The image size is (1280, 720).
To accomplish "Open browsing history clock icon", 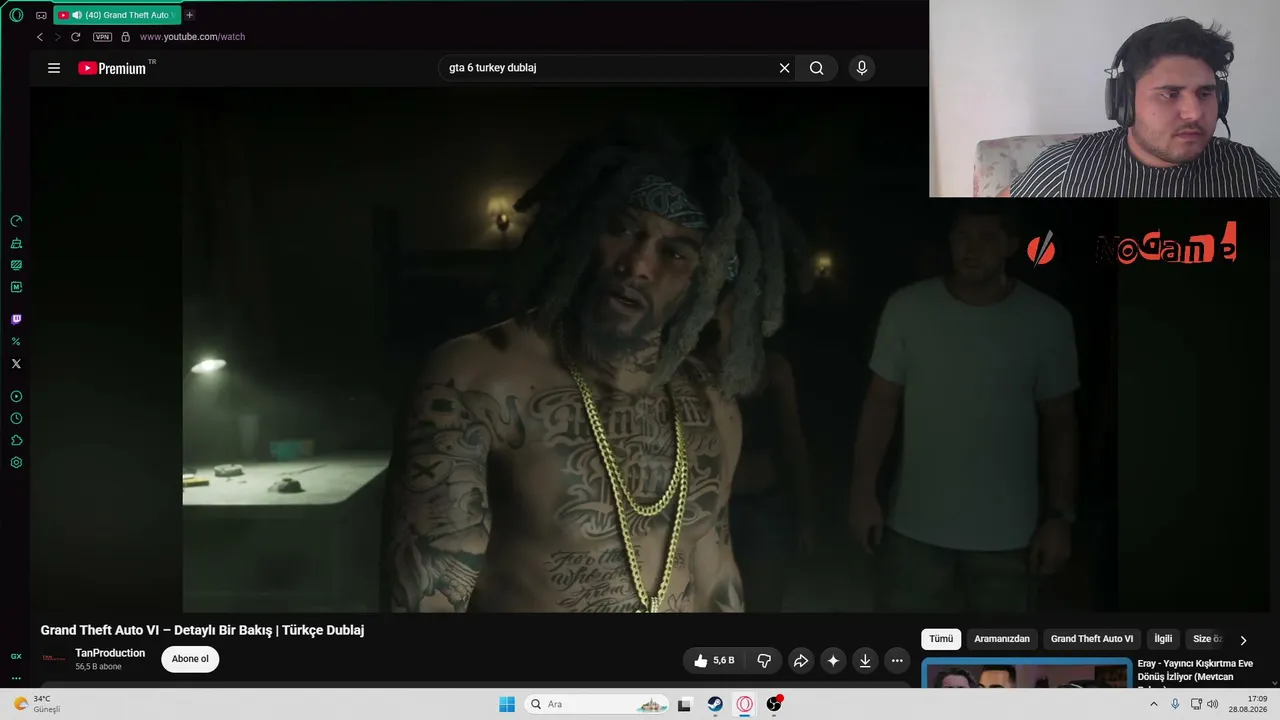I will coord(16,419).
